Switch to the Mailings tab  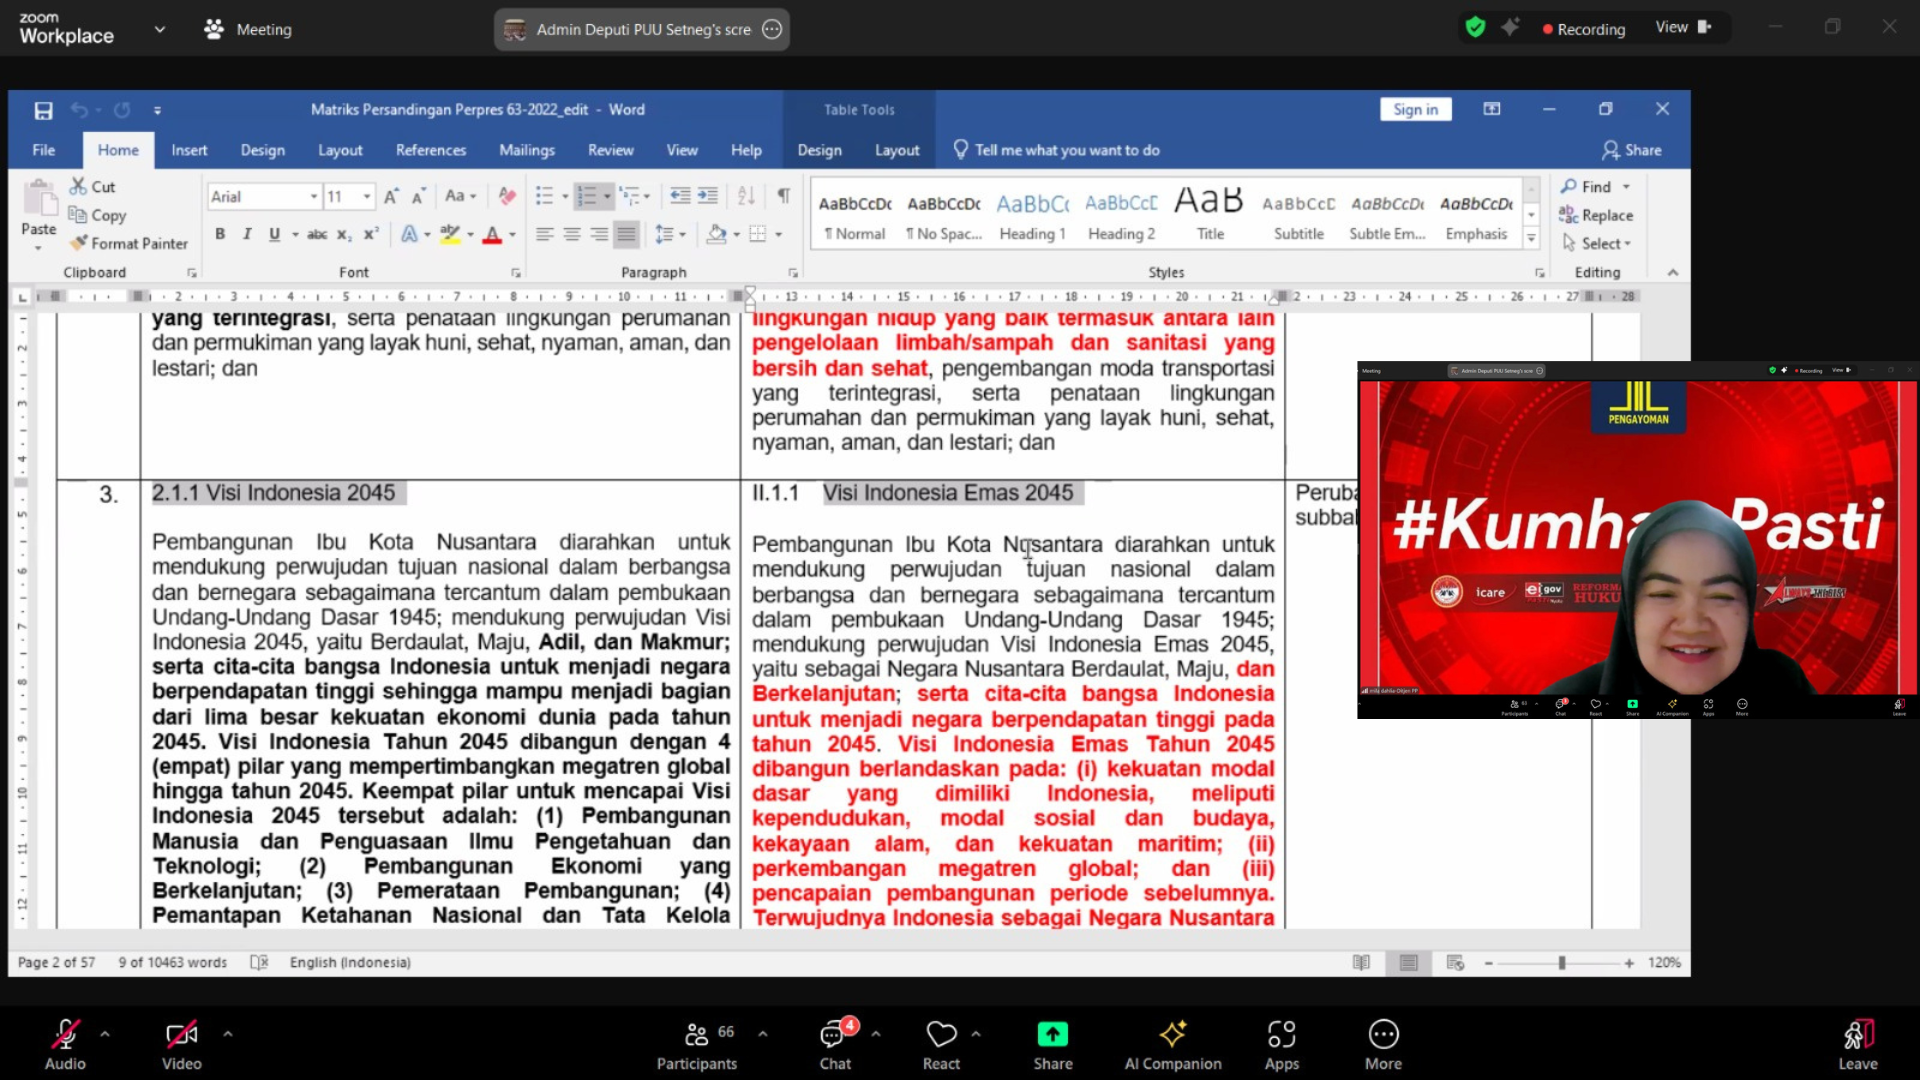pos(527,150)
